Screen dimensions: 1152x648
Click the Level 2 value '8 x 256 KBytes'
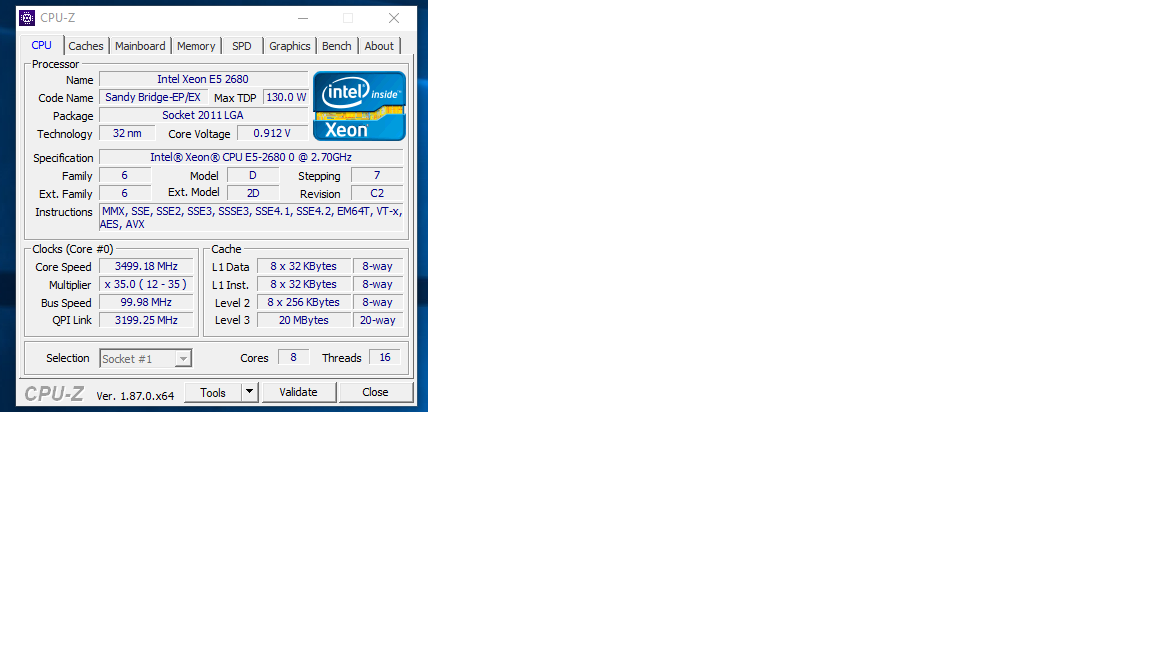303,303
